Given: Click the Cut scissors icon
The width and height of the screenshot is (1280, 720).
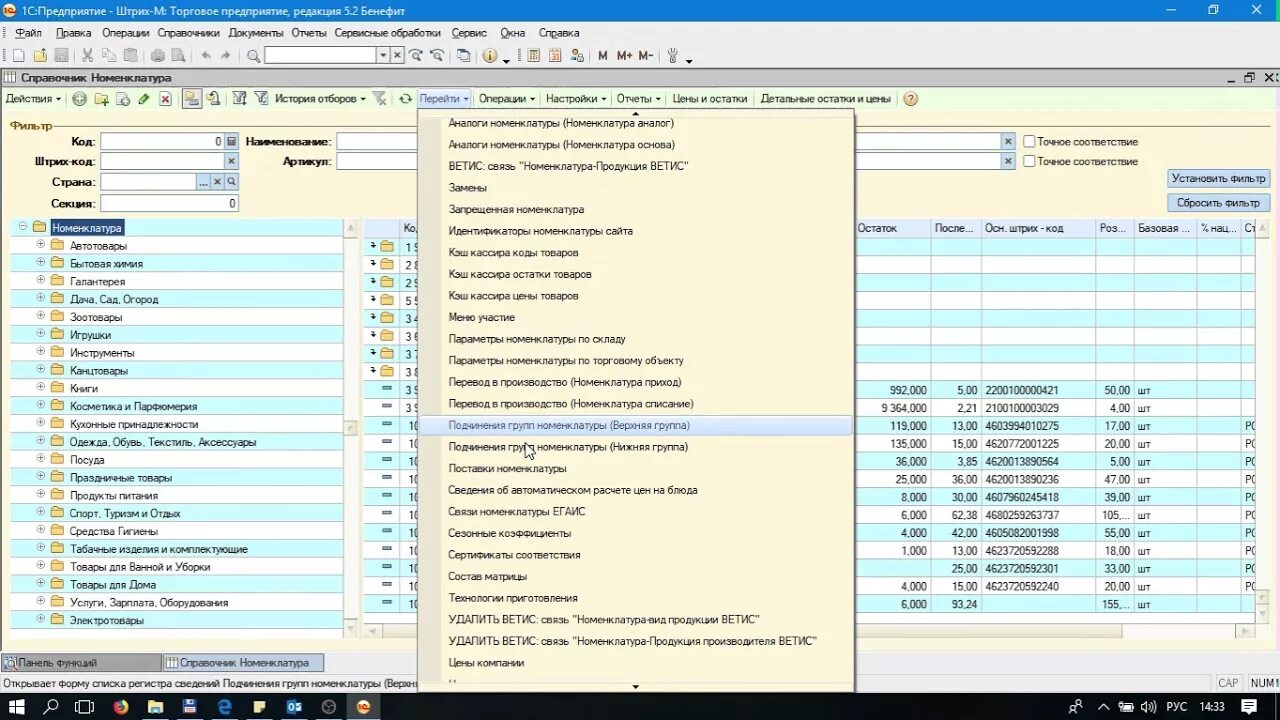Looking at the screenshot, I should (x=87, y=56).
